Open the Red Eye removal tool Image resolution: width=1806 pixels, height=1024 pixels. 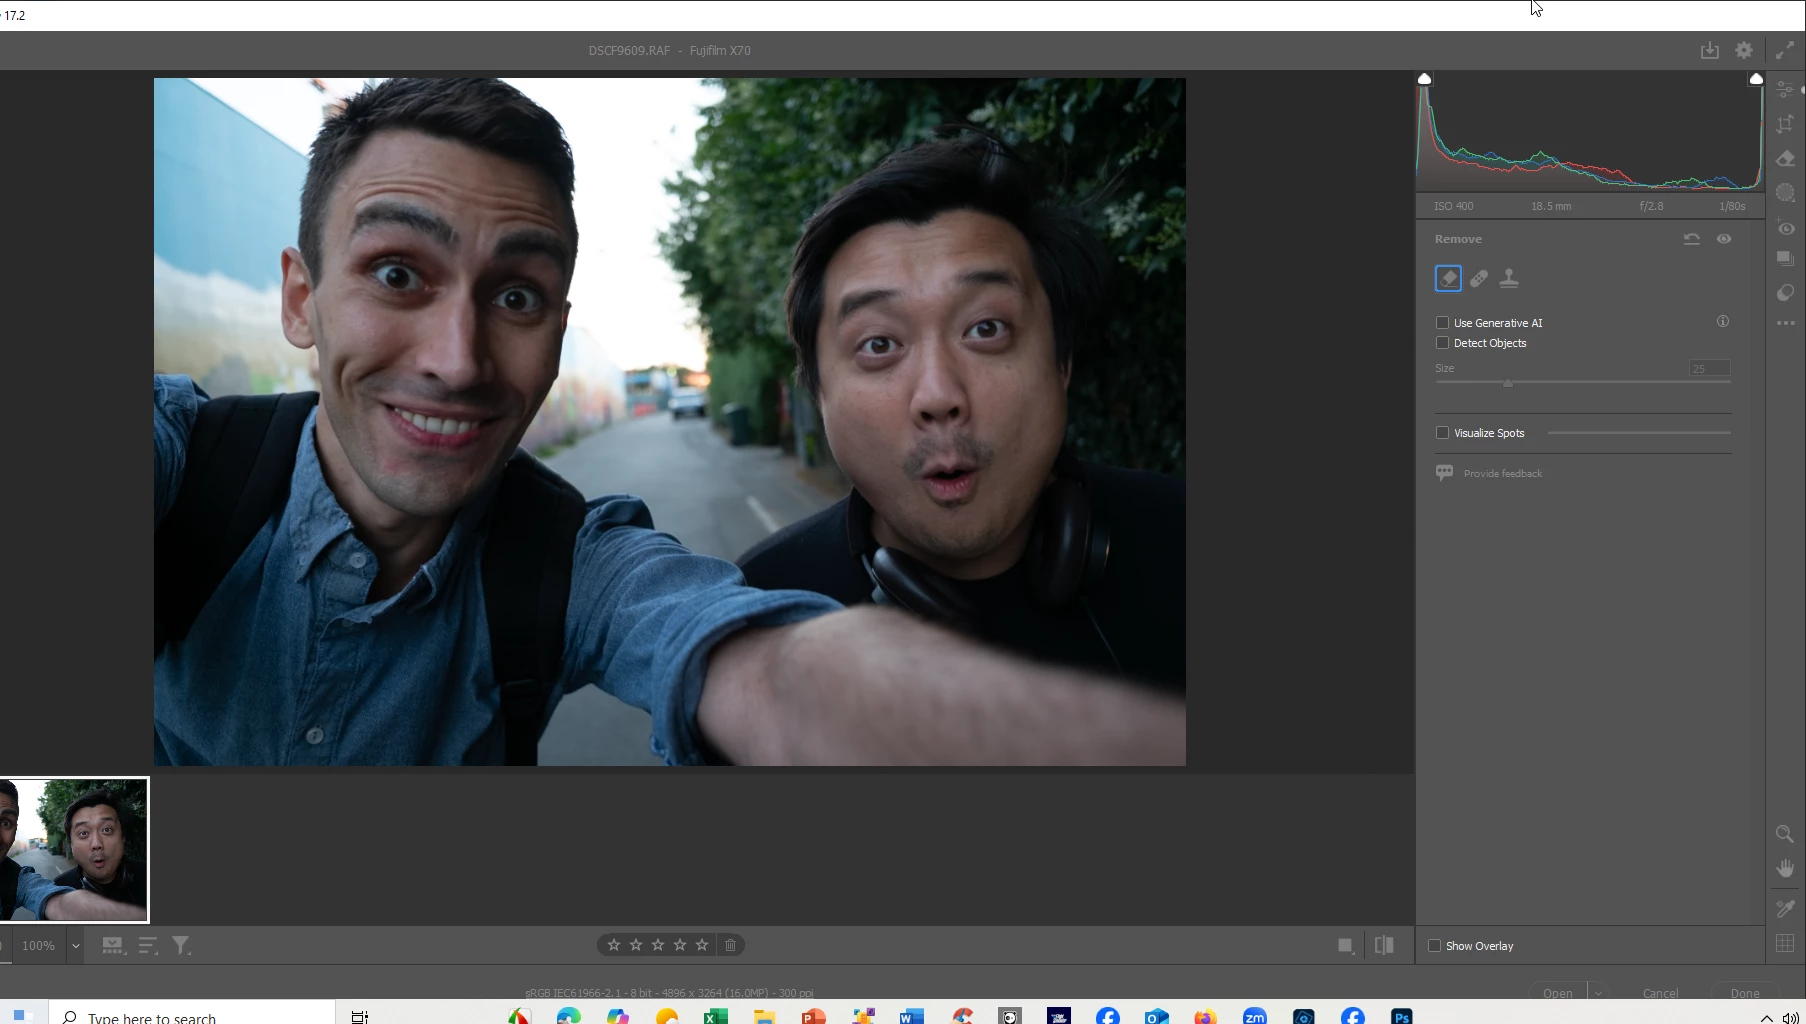(x=1786, y=228)
